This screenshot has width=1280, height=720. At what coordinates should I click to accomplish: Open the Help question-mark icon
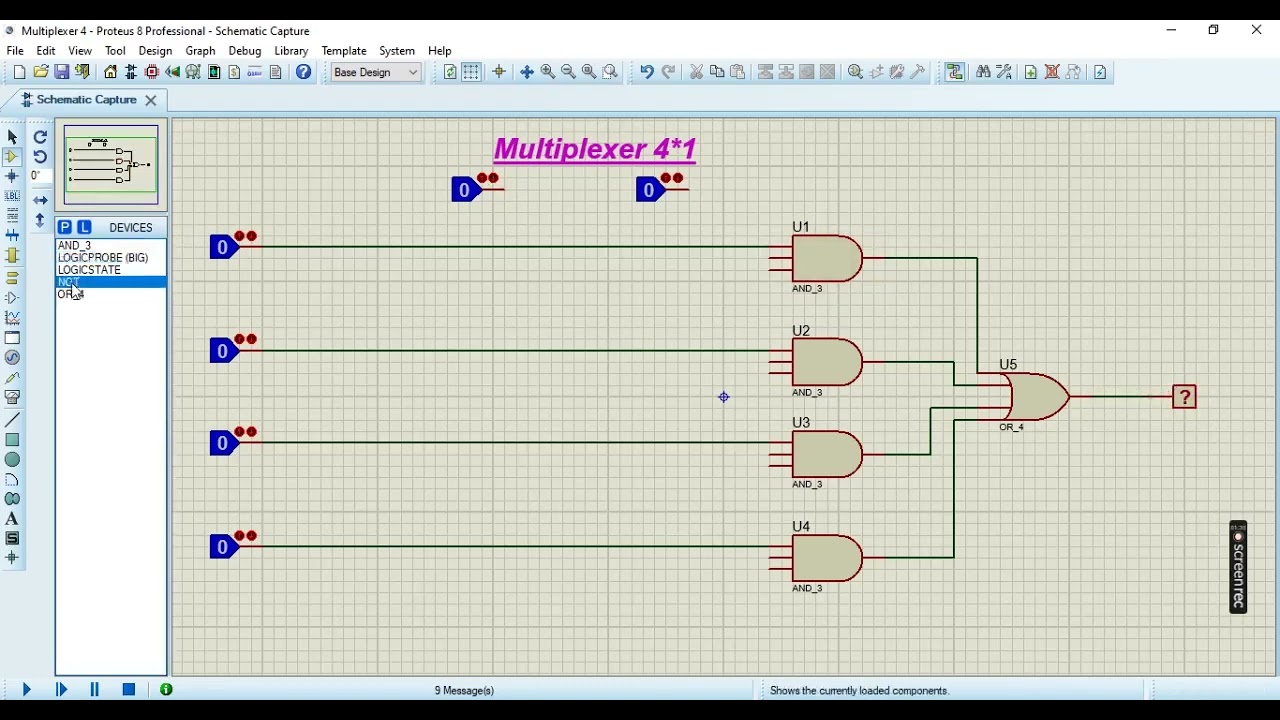[x=304, y=72]
